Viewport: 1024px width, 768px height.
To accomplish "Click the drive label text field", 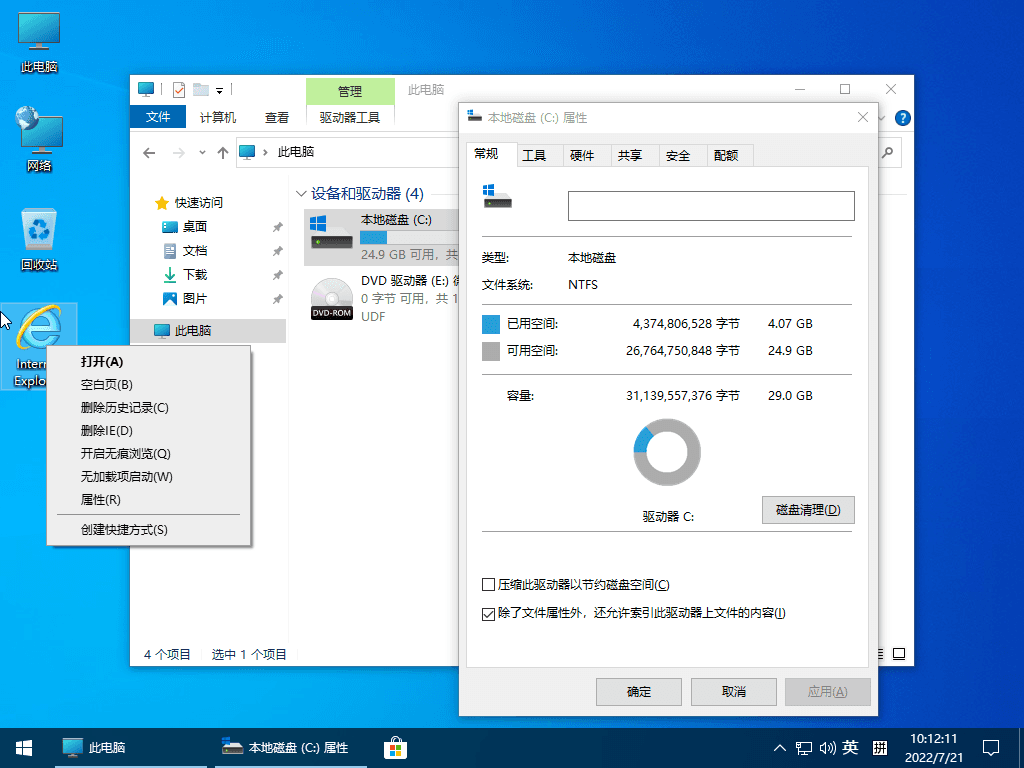I will 711,206.
